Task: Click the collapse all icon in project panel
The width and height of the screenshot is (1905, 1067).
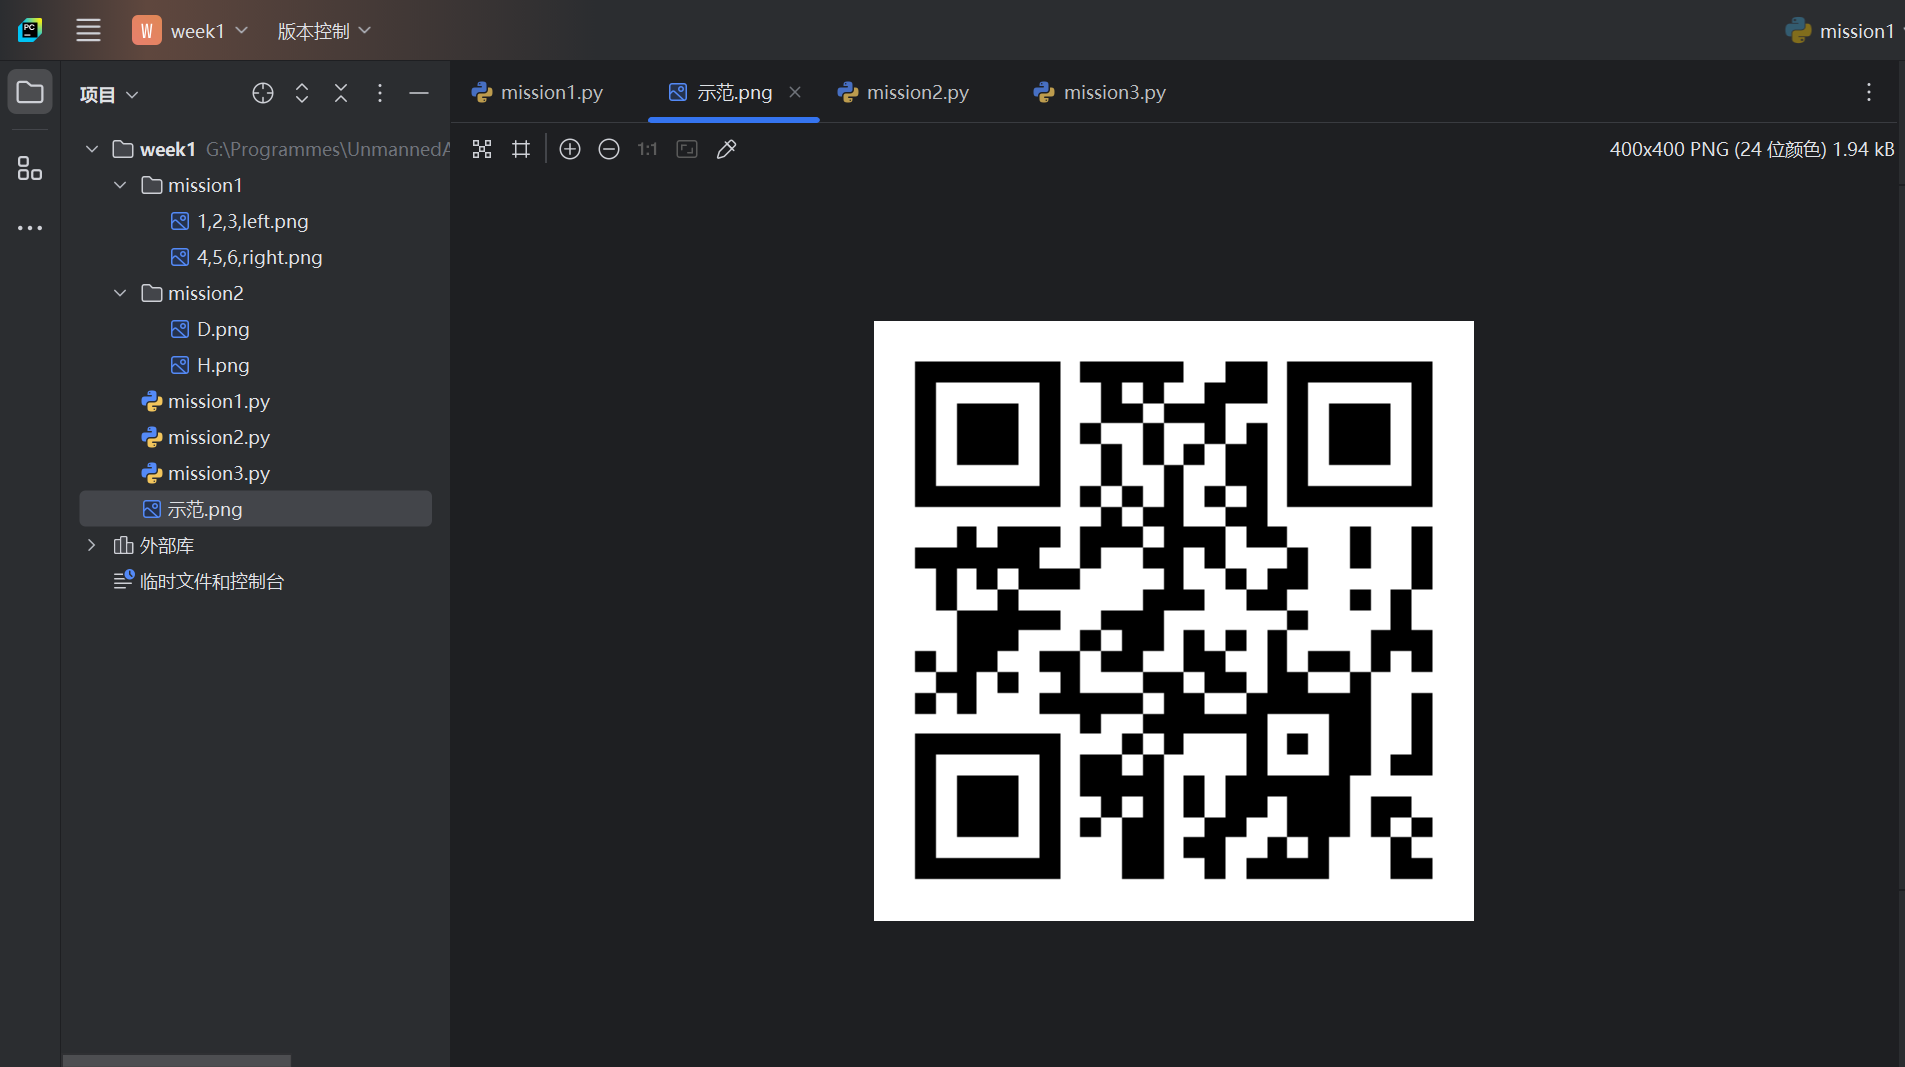Action: (341, 93)
